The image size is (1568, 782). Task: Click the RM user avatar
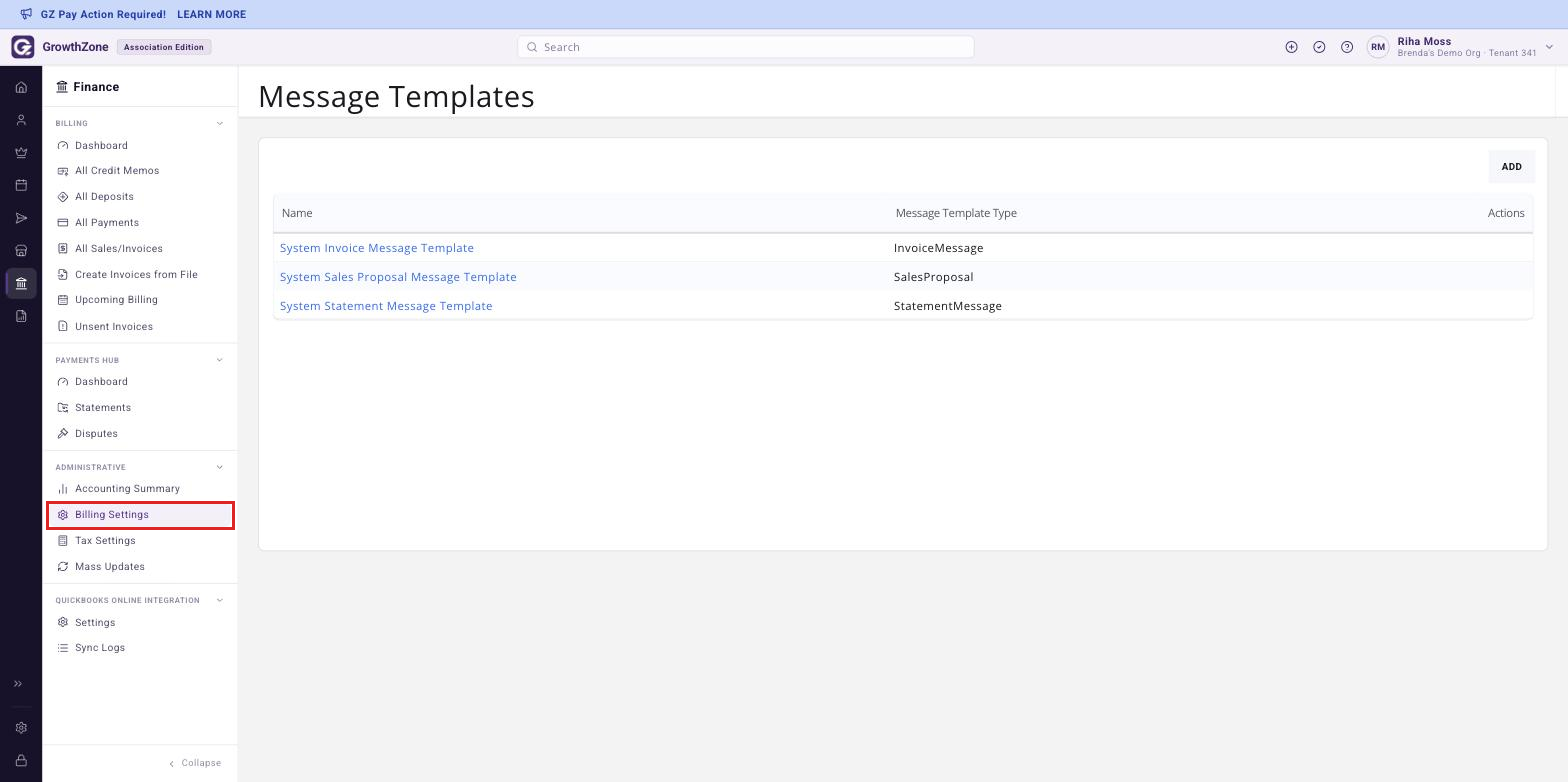click(1378, 47)
